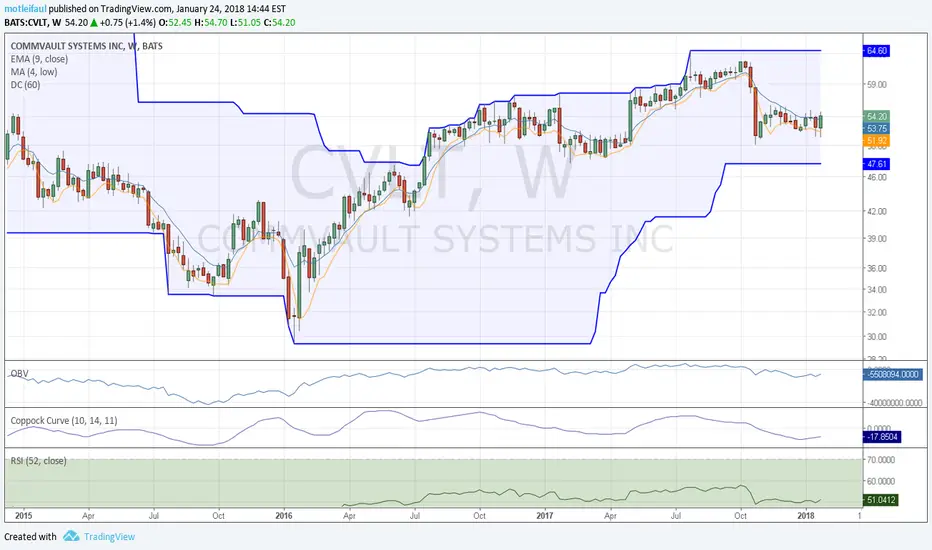
Task: Click the 36.00 price axis label
Action: tap(876, 268)
